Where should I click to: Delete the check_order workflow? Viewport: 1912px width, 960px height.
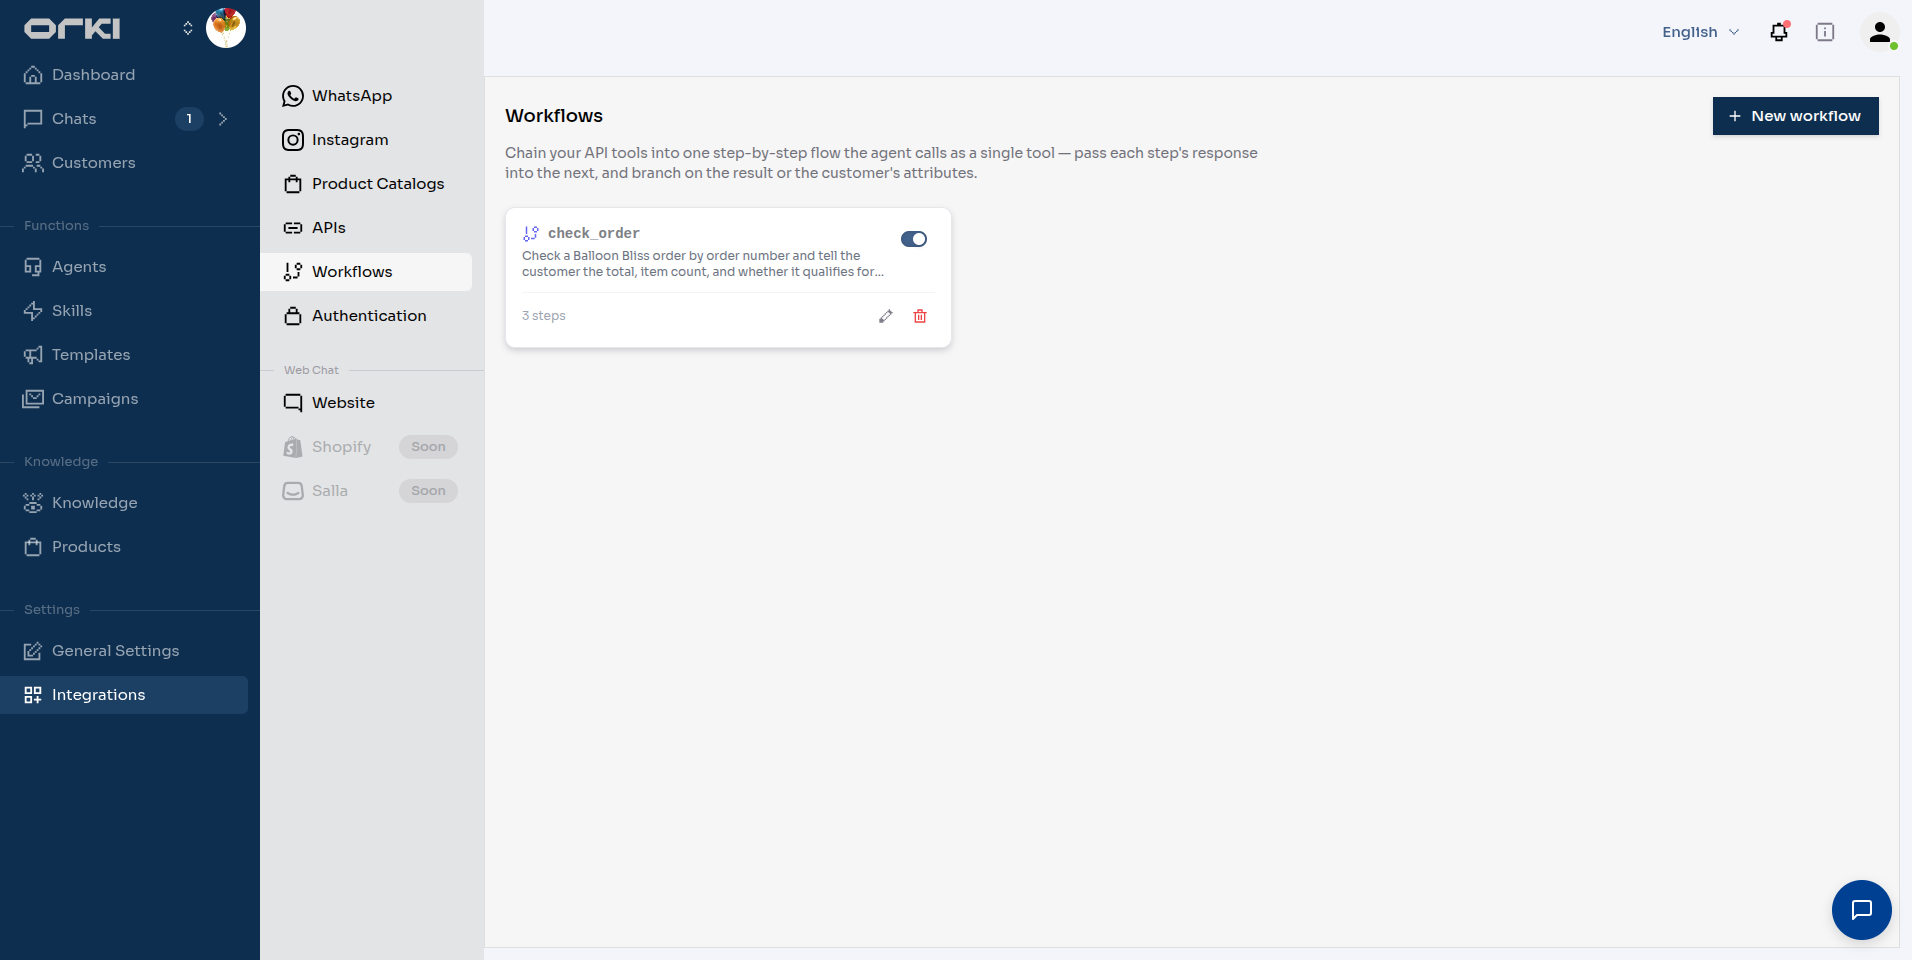click(920, 316)
